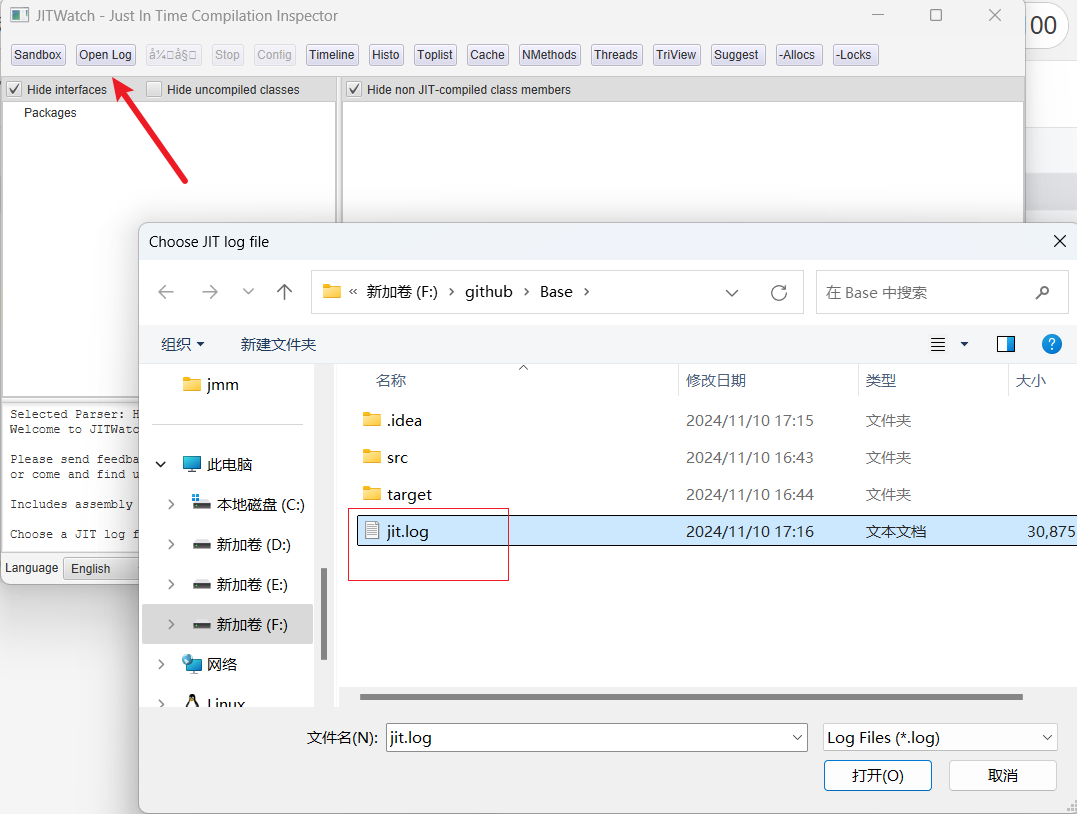Open the Log Files (*.log) filter dropdown

point(939,738)
